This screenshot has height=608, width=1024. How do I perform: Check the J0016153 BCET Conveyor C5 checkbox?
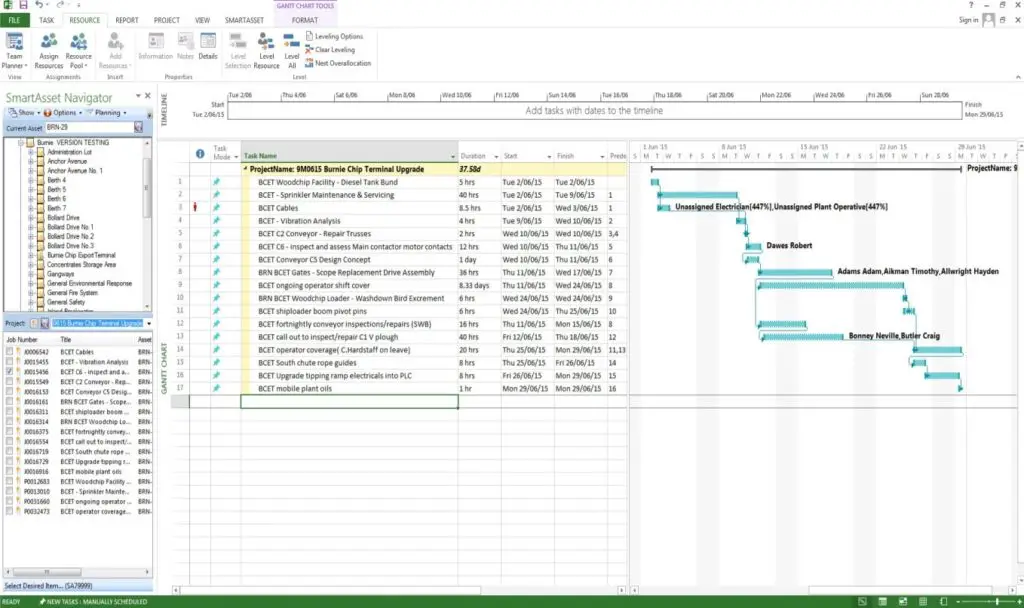[9, 391]
